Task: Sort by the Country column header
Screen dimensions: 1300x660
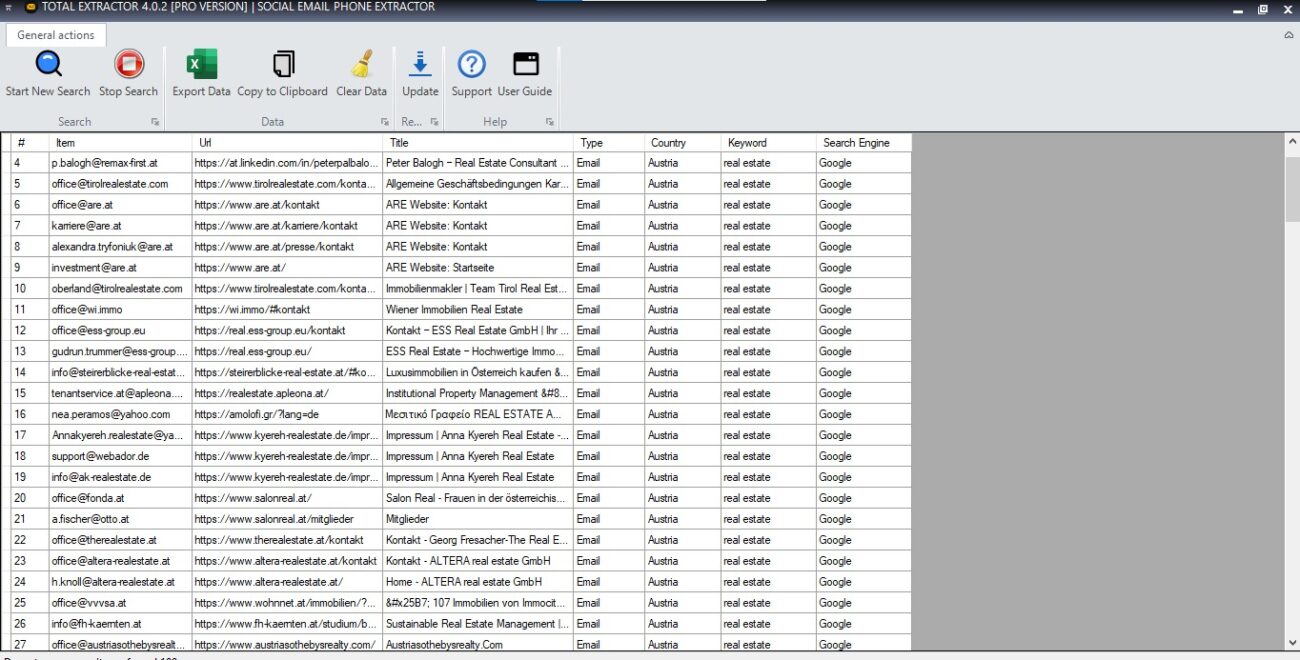Action: tap(682, 143)
